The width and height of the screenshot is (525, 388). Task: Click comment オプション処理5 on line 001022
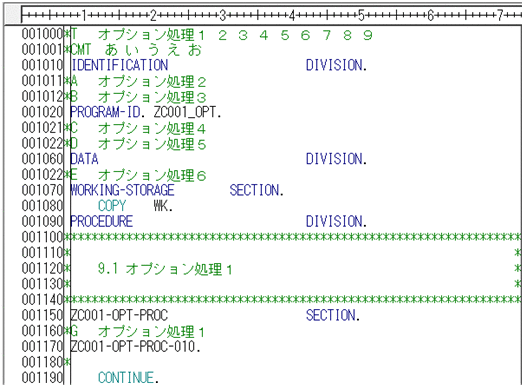click(x=152, y=144)
